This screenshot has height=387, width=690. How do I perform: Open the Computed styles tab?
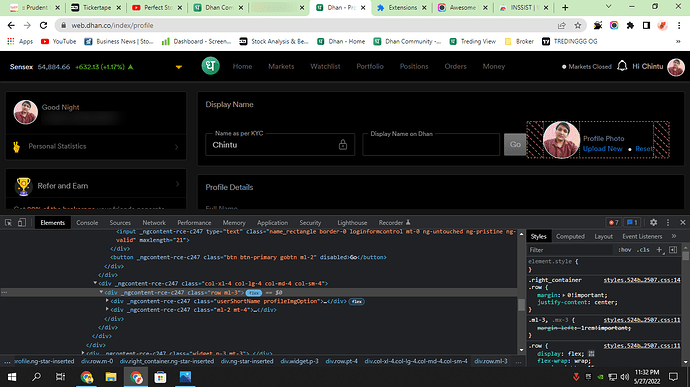coord(570,236)
